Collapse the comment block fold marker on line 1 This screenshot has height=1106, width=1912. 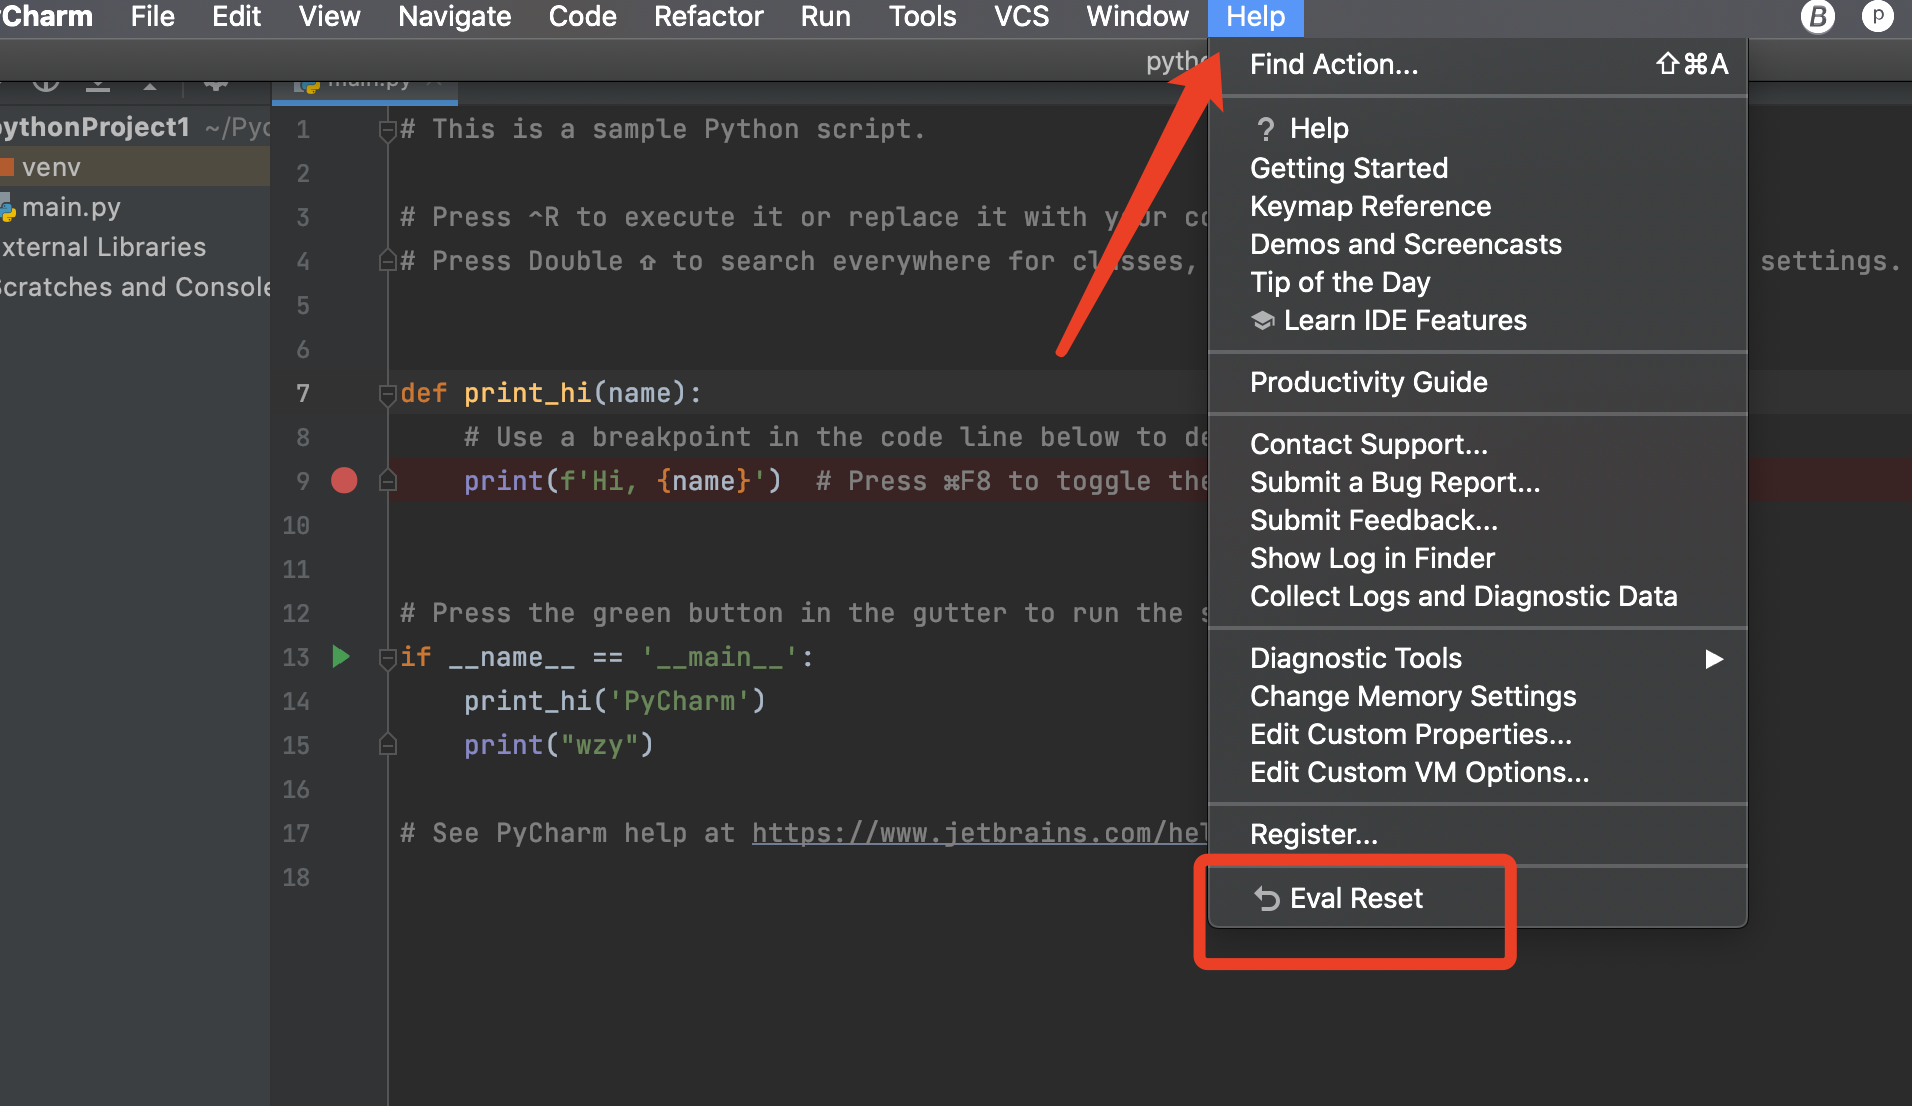pyautogui.click(x=388, y=130)
